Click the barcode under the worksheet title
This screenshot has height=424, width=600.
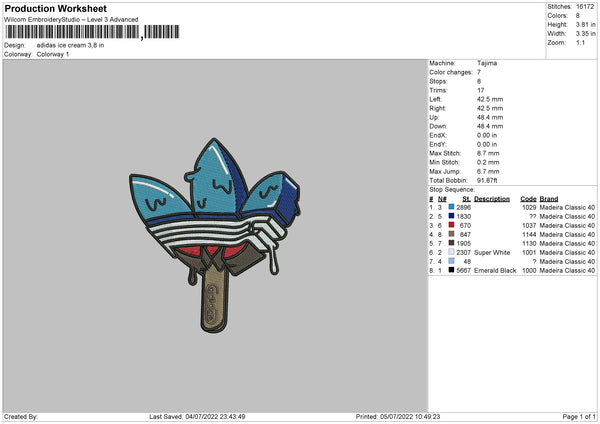click(92, 32)
